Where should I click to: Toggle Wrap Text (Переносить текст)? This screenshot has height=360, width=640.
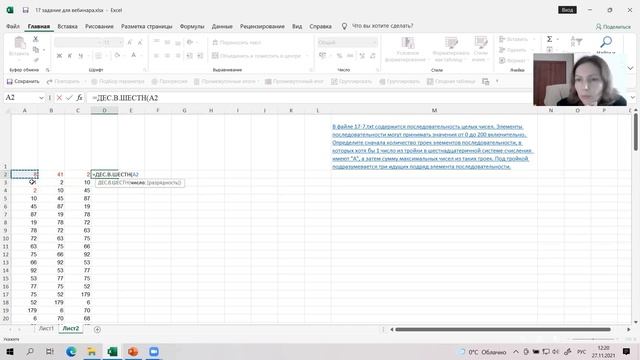pyautogui.click(x=236, y=42)
